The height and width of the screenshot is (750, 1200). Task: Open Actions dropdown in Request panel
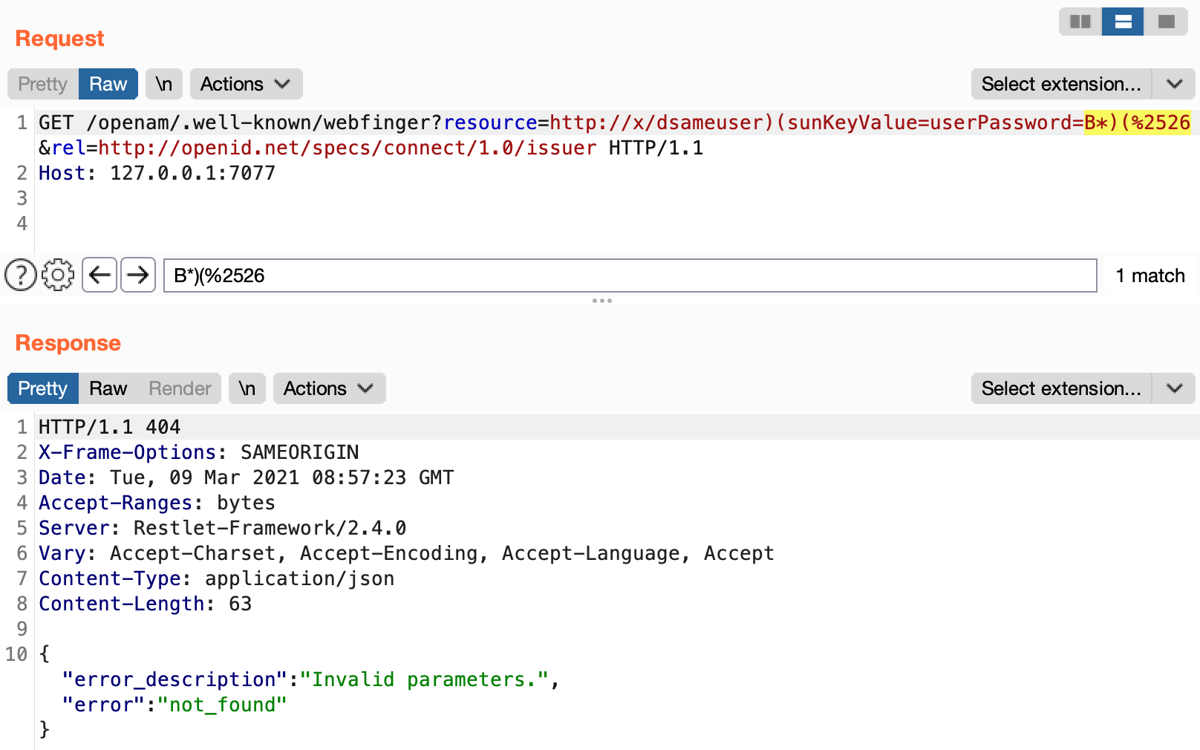(x=245, y=84)
